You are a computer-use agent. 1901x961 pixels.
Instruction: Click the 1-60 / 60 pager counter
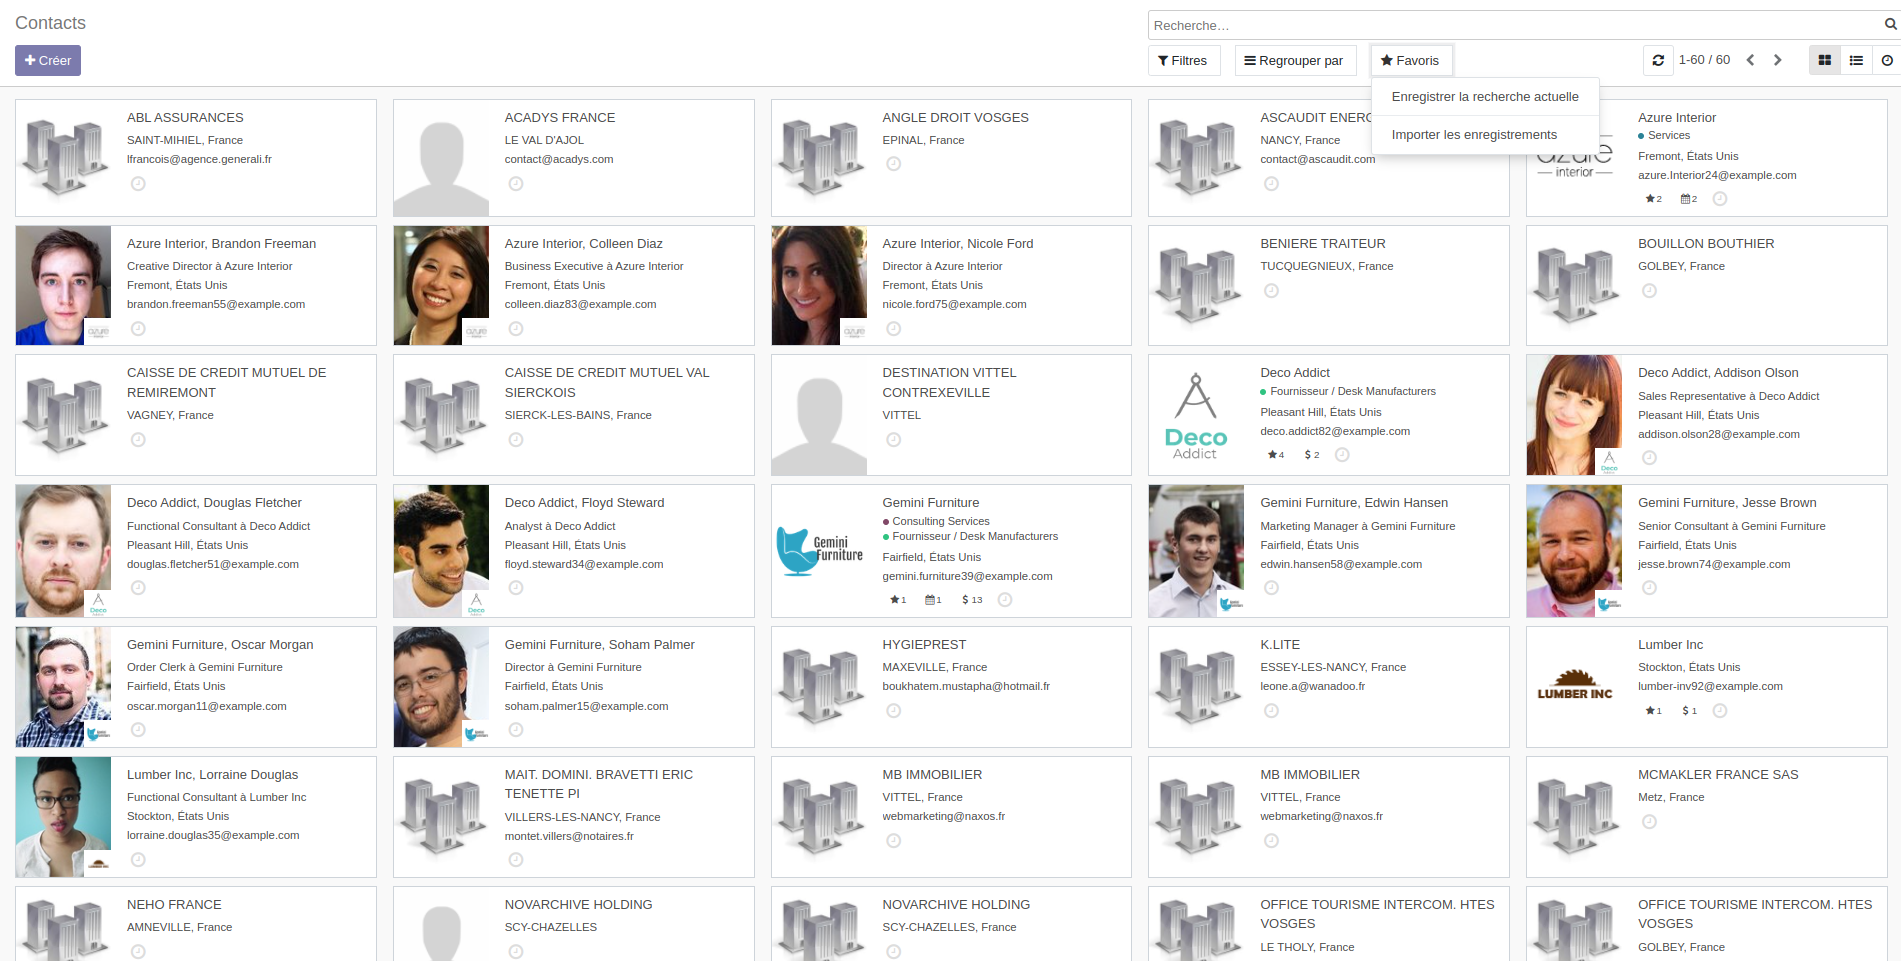click(x=1704, y=60)
